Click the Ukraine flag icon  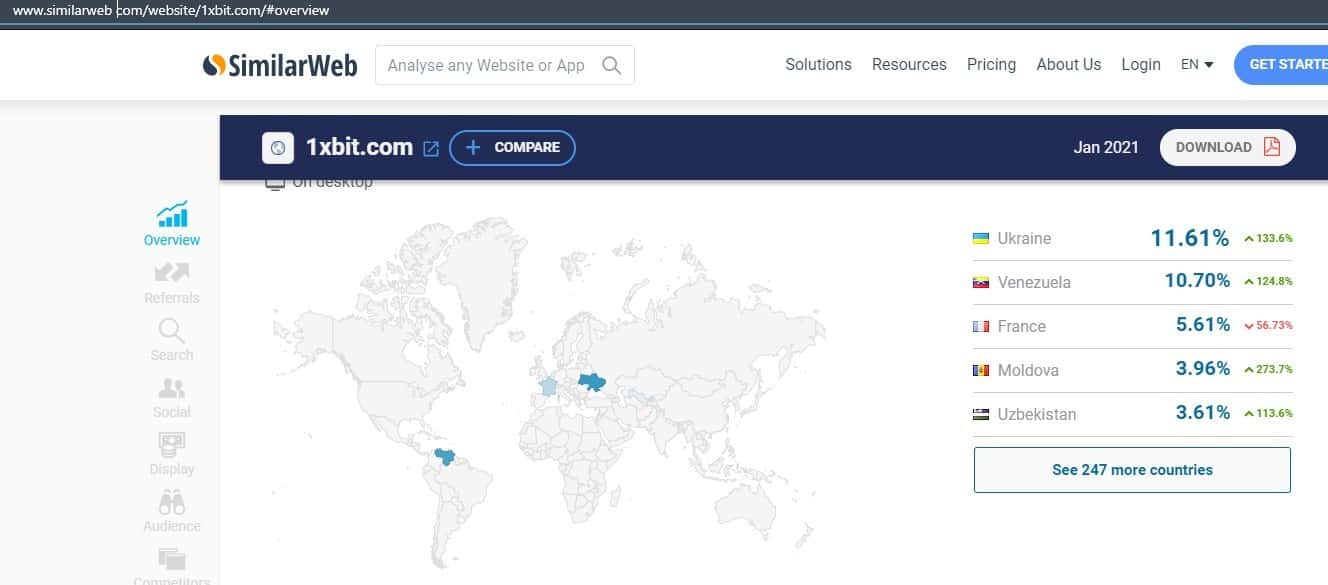[981, 238]
